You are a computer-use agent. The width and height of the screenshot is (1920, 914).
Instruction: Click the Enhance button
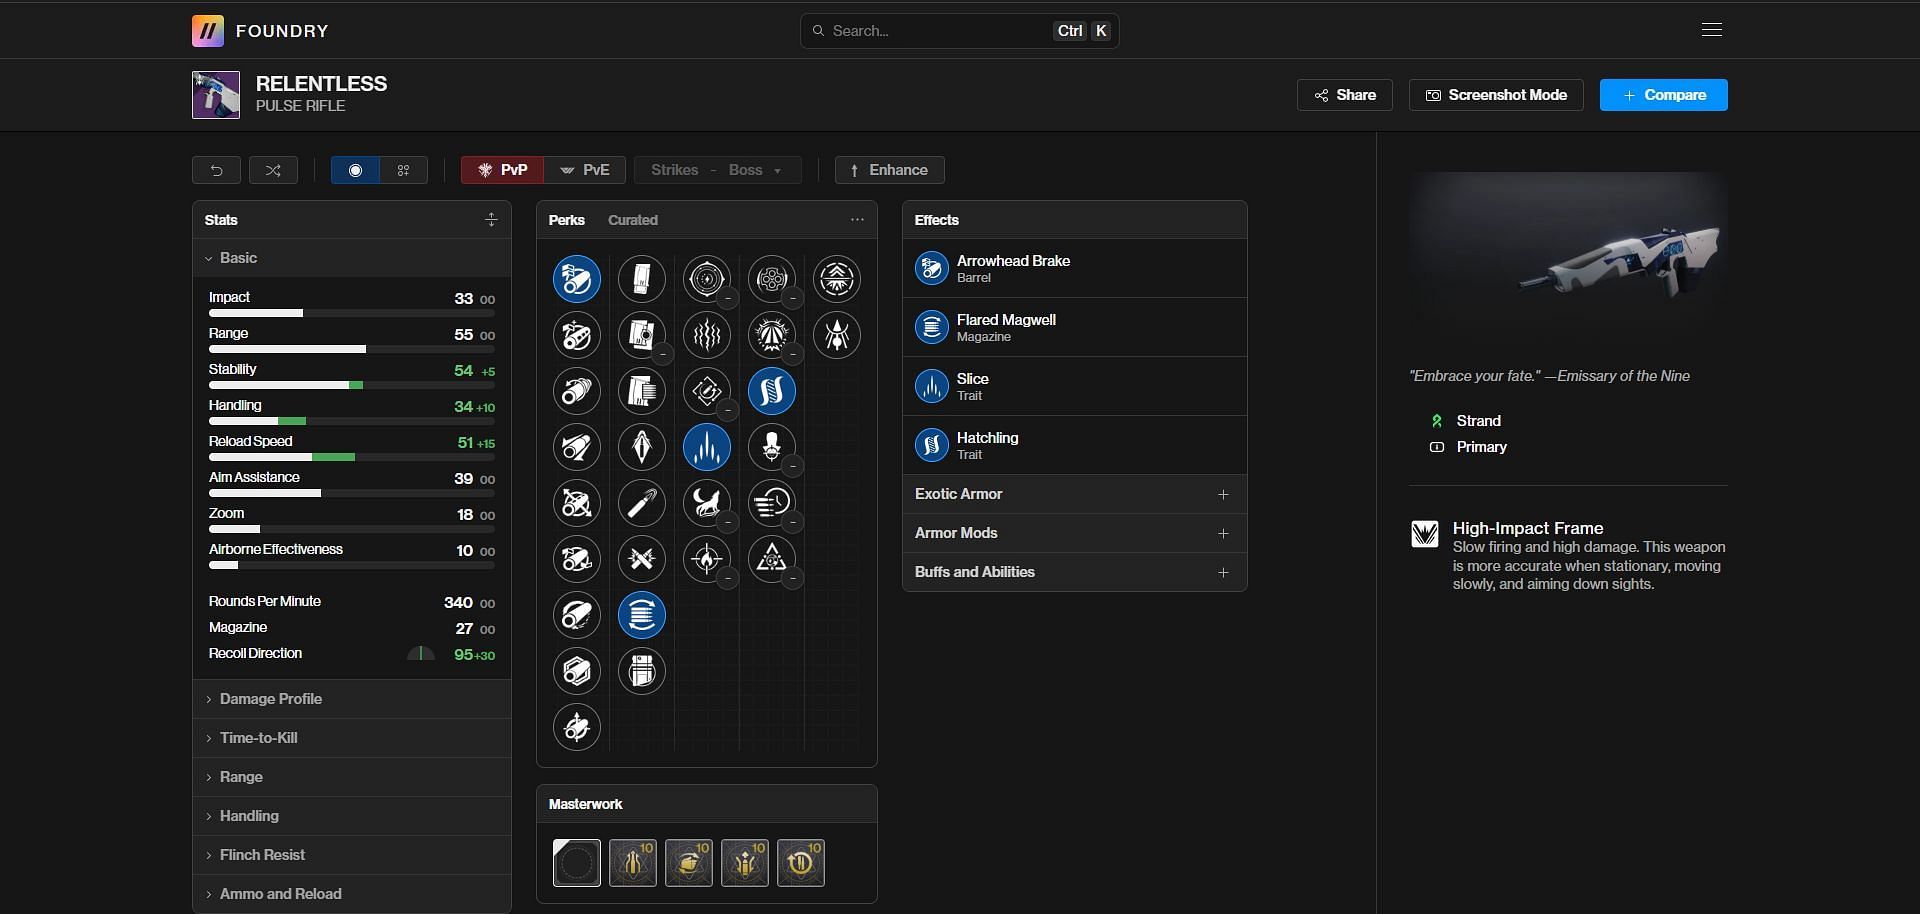890,170
